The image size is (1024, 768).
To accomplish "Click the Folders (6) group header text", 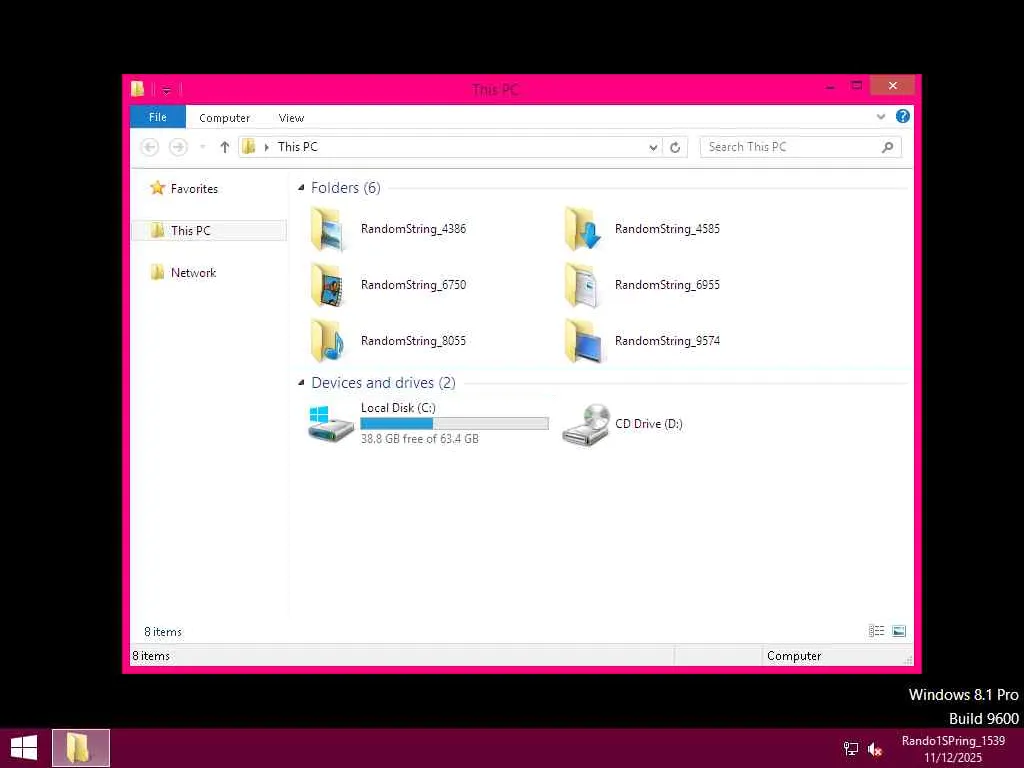I will coord(345,188).
